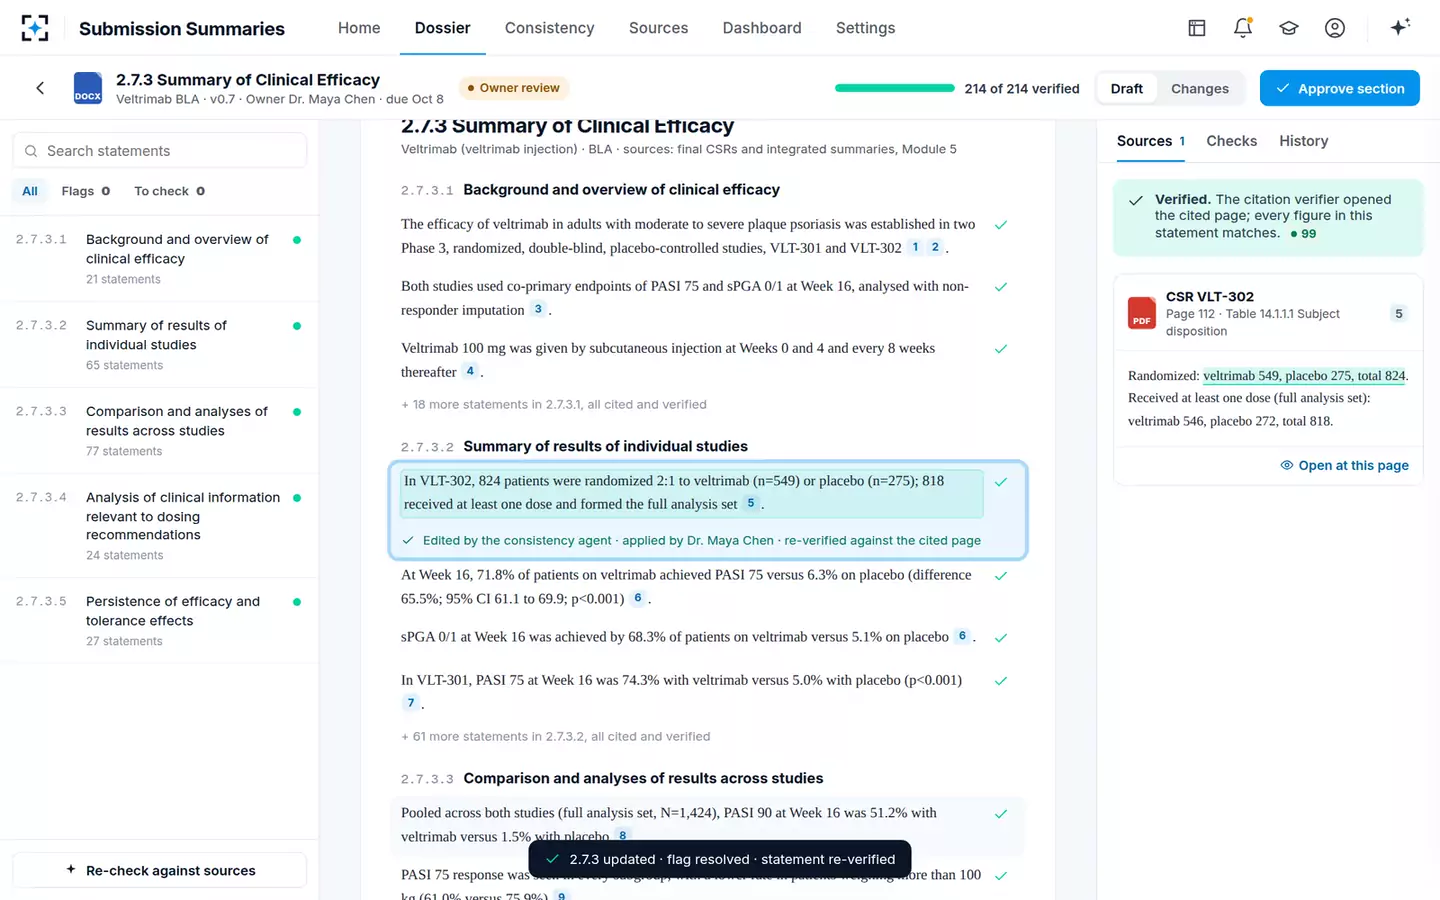The width and height of the screenshot is (1440, 900).
Task: Open the Home menu item
Action: click(x=359, y=28)
